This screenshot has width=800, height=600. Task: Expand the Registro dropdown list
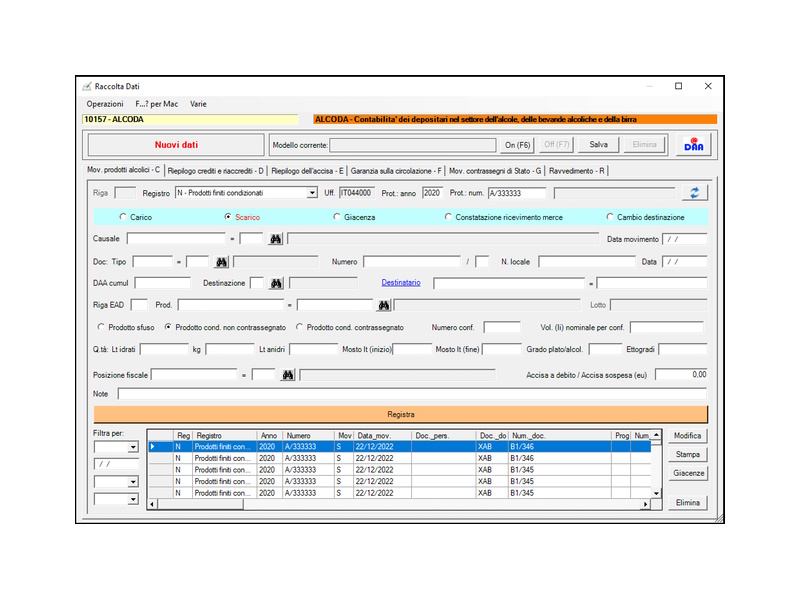pyautogui.click(x=312, y=193)
